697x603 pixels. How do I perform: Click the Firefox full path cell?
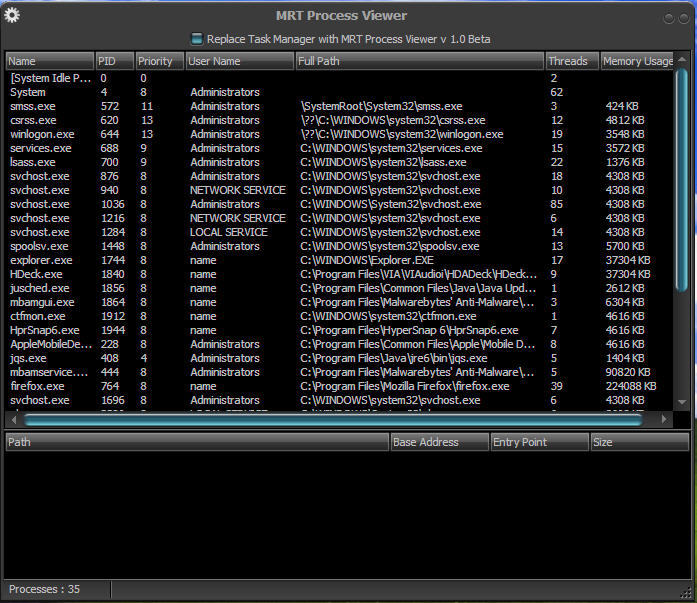click(x=405, y=386)
